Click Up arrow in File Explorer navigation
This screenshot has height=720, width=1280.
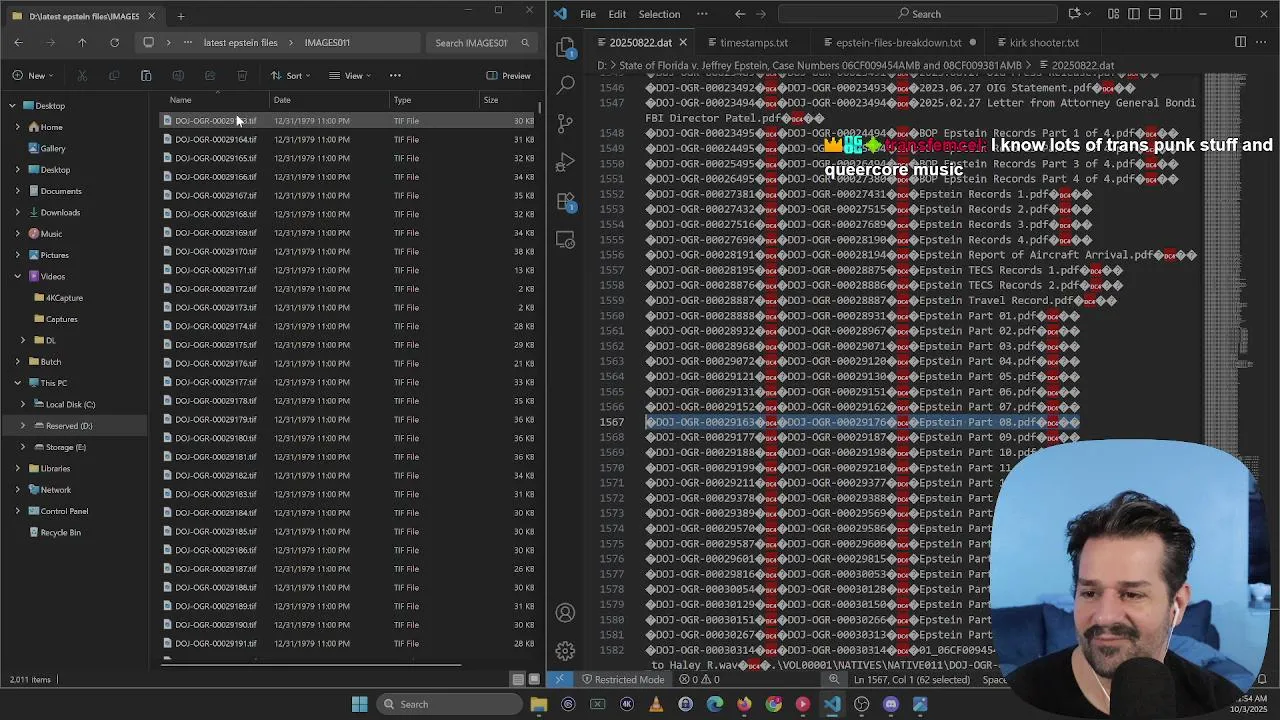pos(82,43)
